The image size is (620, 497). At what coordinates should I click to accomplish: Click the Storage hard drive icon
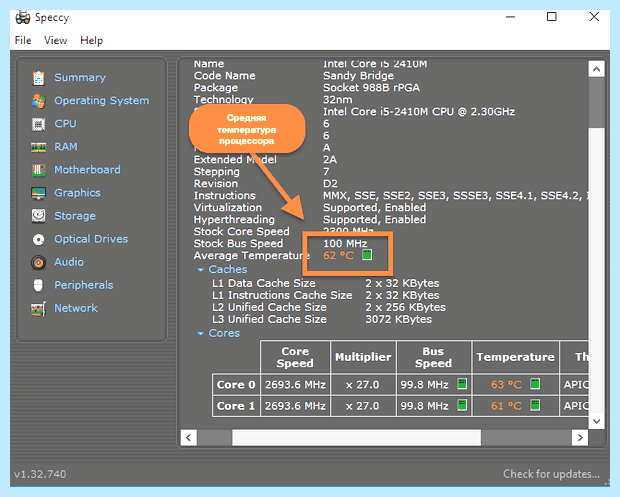(38, 216)
